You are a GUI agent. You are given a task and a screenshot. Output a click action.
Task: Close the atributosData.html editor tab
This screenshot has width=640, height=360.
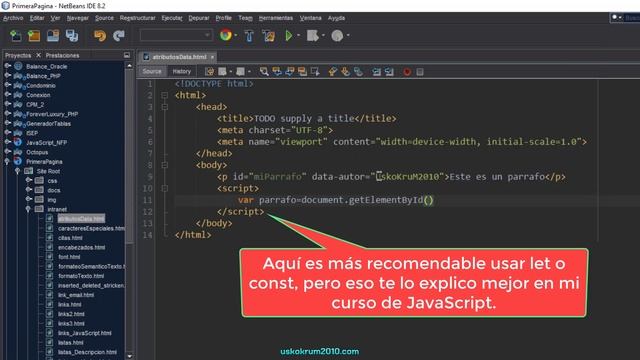[x=213, y=57]
